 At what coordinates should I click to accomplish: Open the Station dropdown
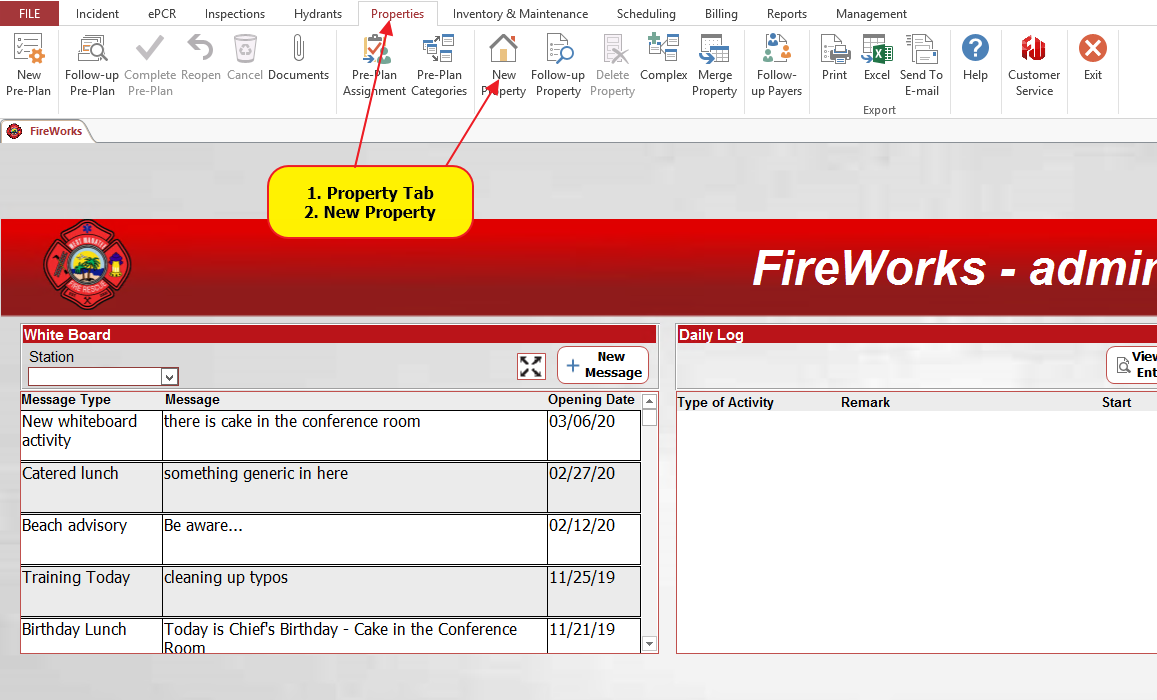[169, 377]
